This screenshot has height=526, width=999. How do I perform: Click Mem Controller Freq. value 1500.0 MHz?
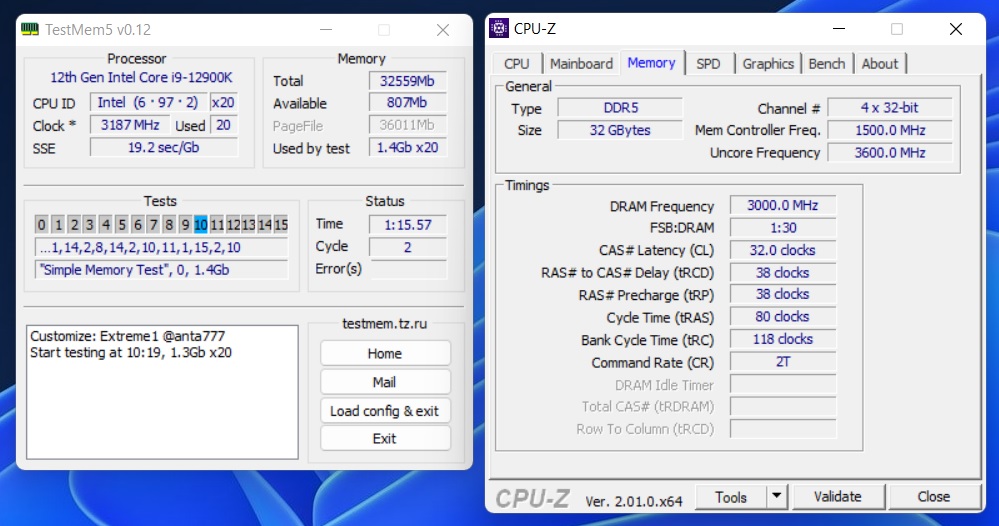[890, 130]
